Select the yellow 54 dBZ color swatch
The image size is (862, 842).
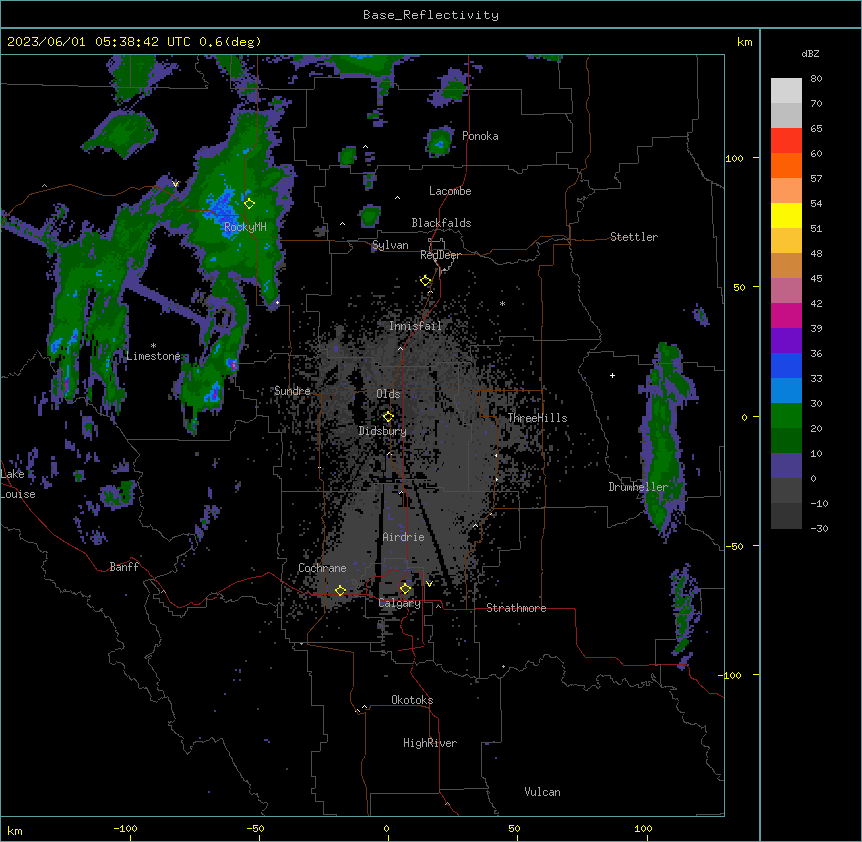786,215
